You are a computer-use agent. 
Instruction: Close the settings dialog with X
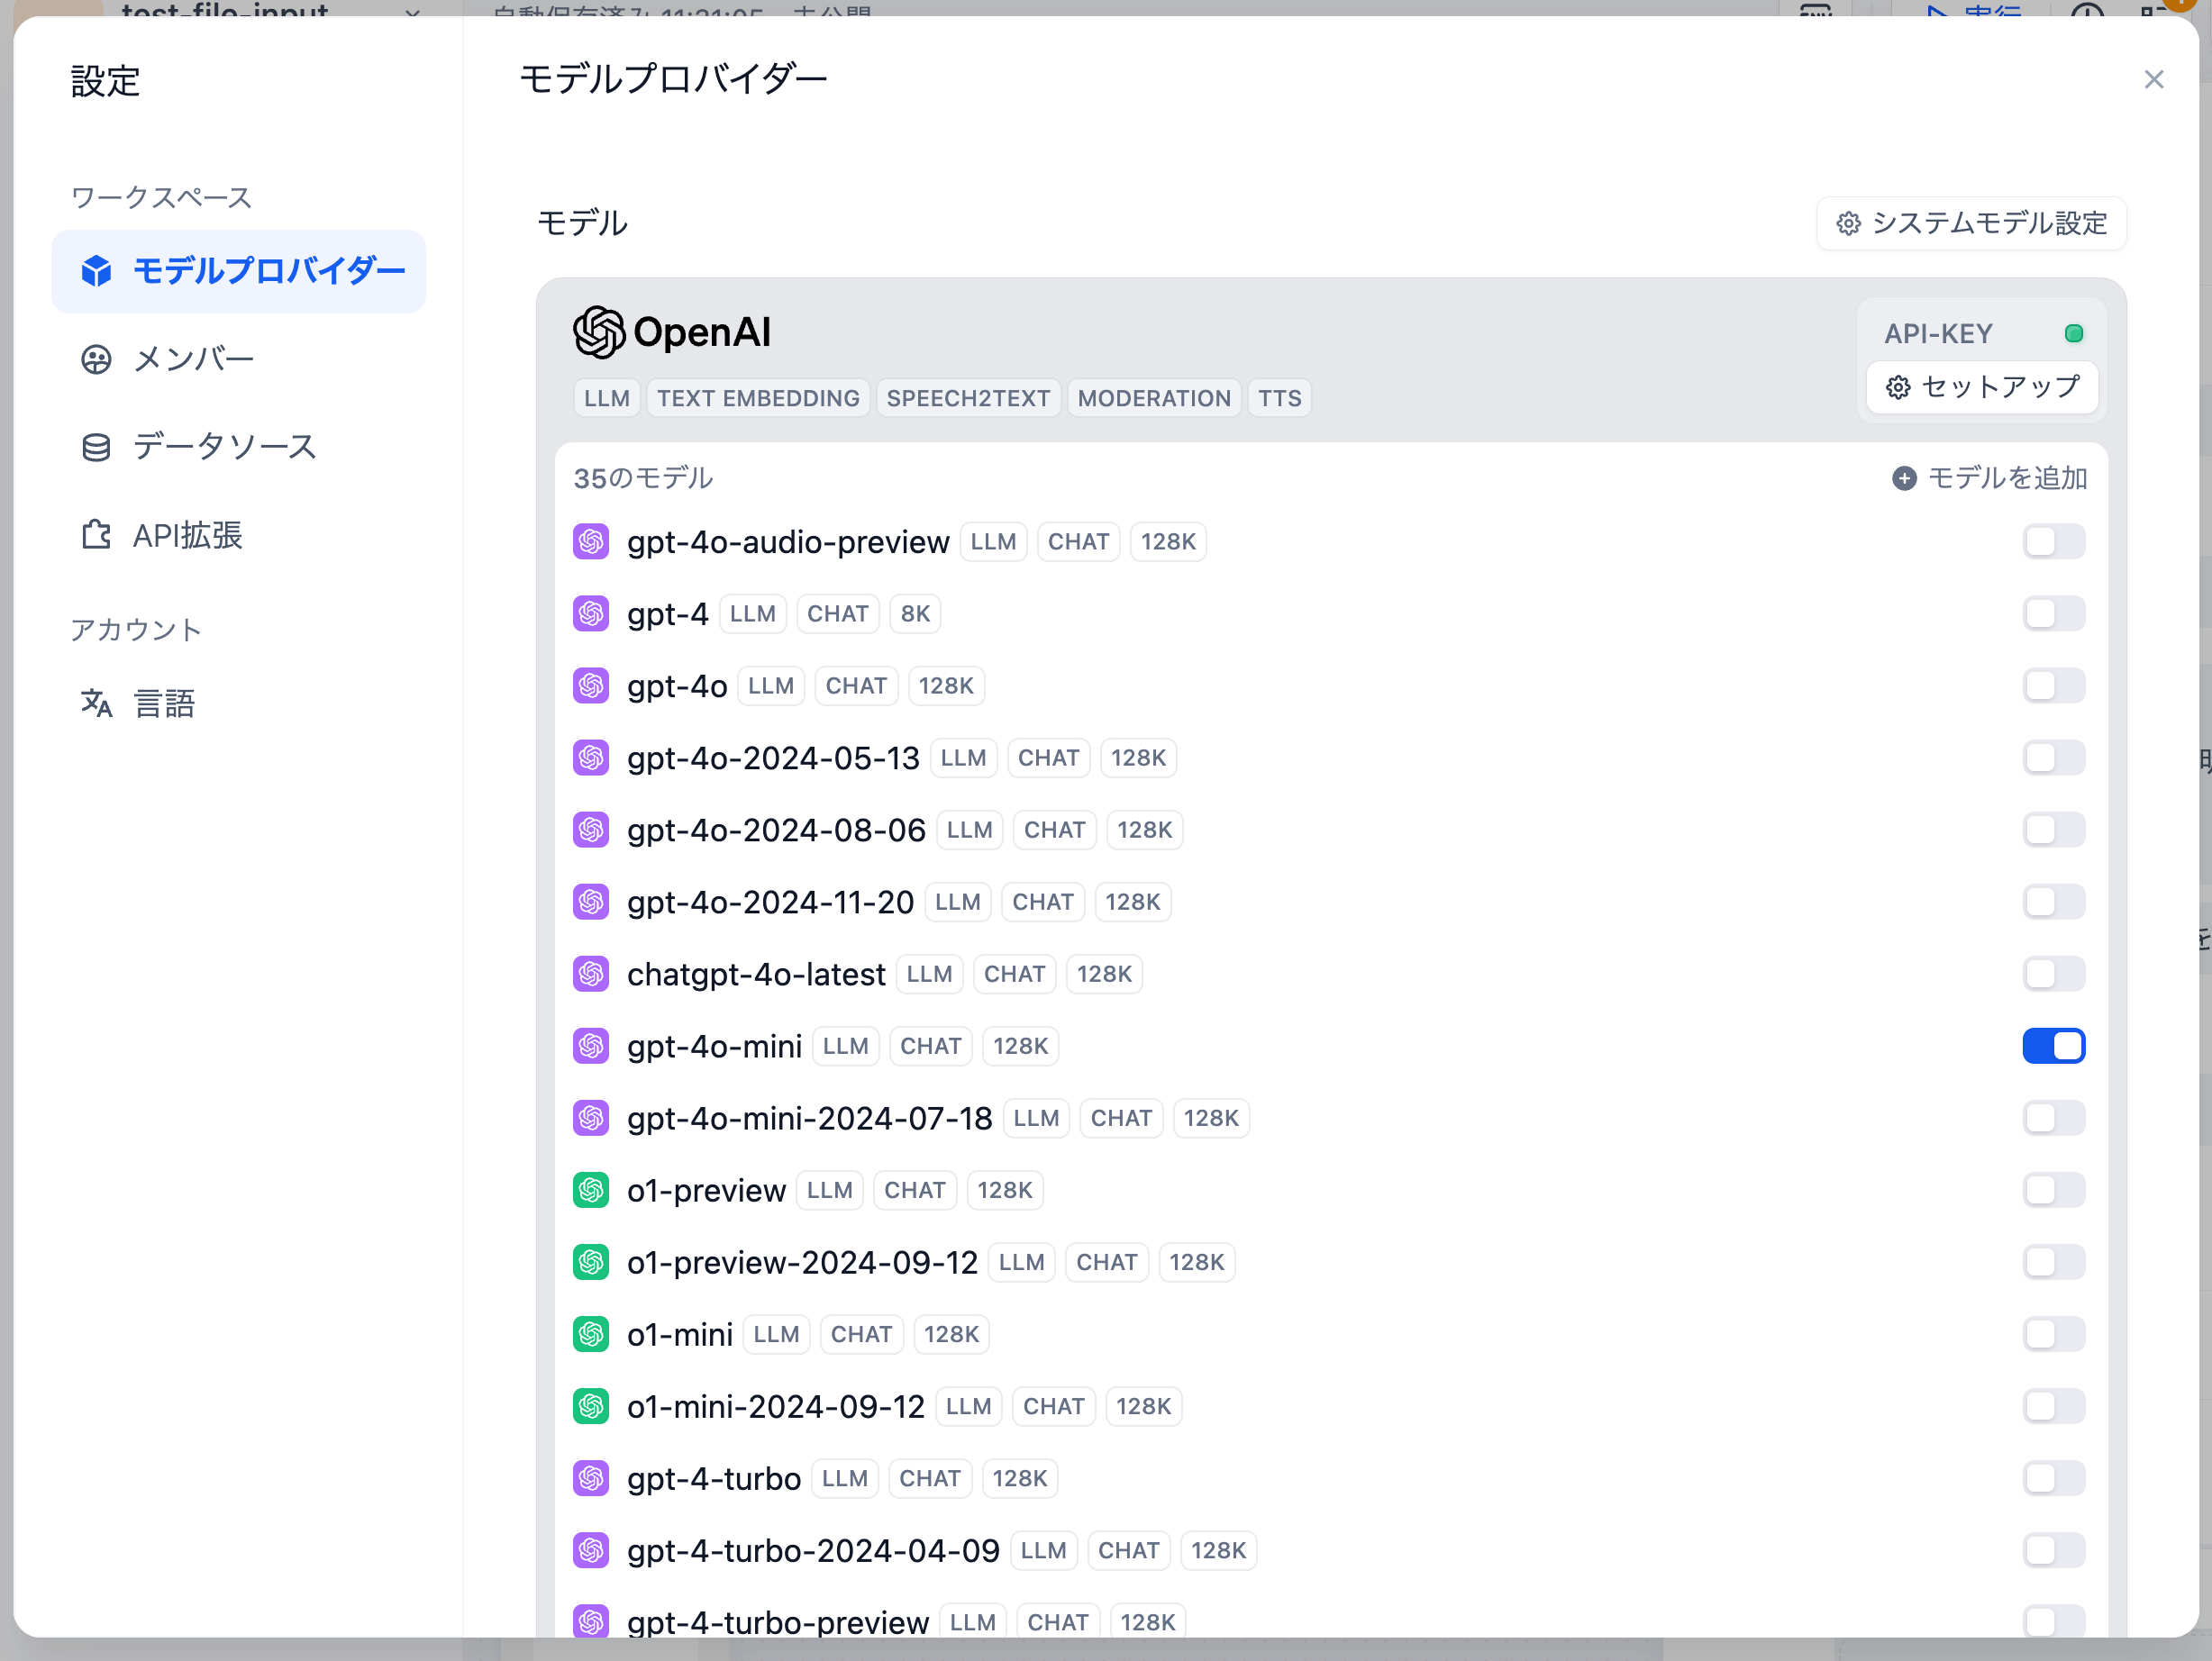coord(2153,79)
